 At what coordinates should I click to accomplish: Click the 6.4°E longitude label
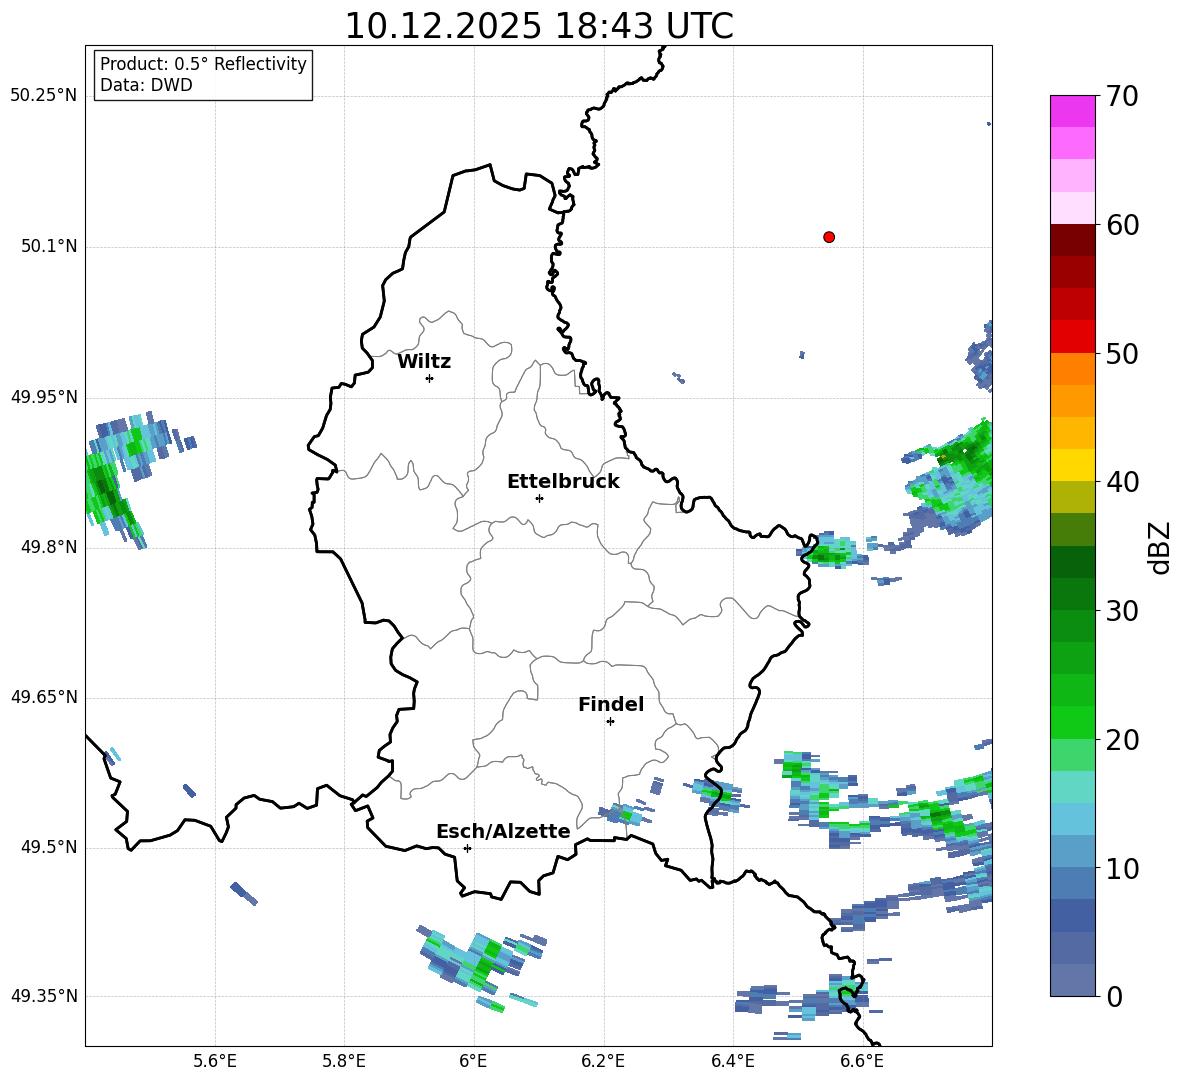(x=732, y=1062)
